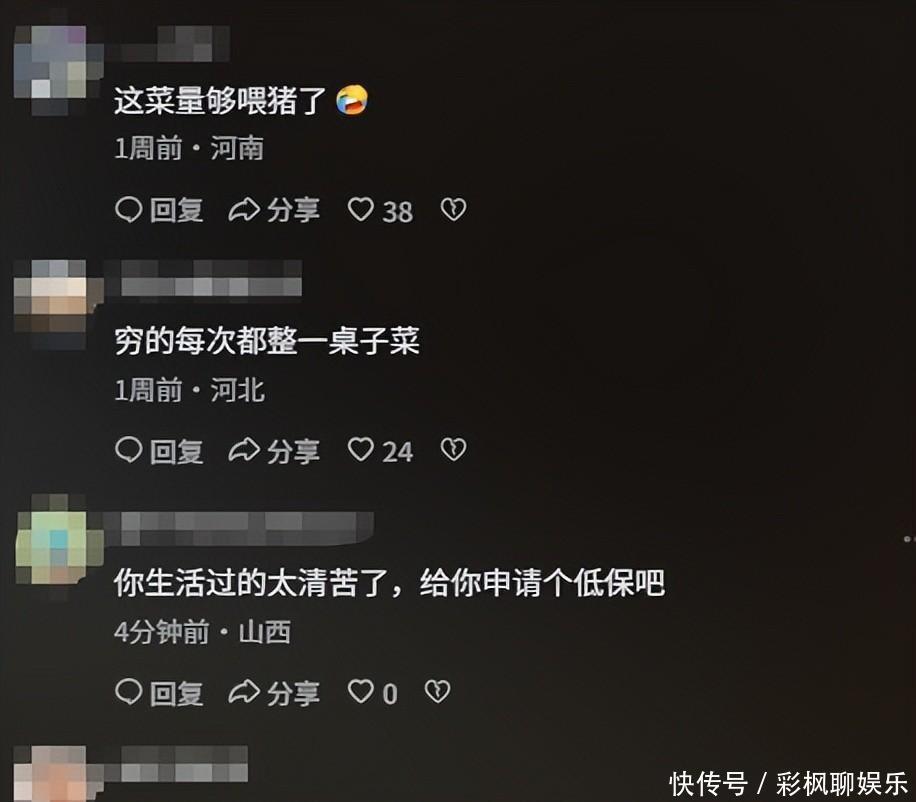Image resolution: width=916 pixels, height=802 pixels.
Task: Click the share arrow on 河南 comment
Action: pos(275,210)
